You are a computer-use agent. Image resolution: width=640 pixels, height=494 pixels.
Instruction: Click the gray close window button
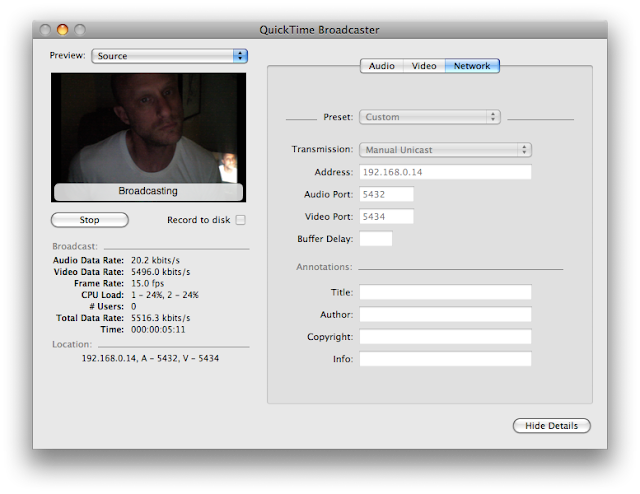coord(45,29)
